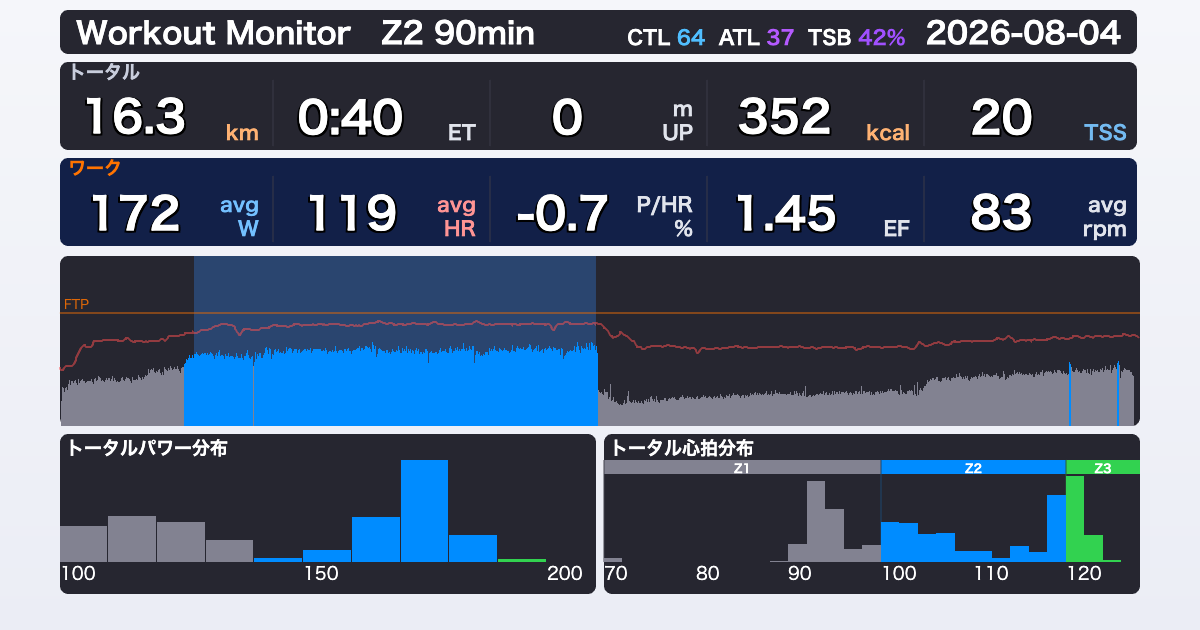Select the 119 avg HR value

pos(351,213)
